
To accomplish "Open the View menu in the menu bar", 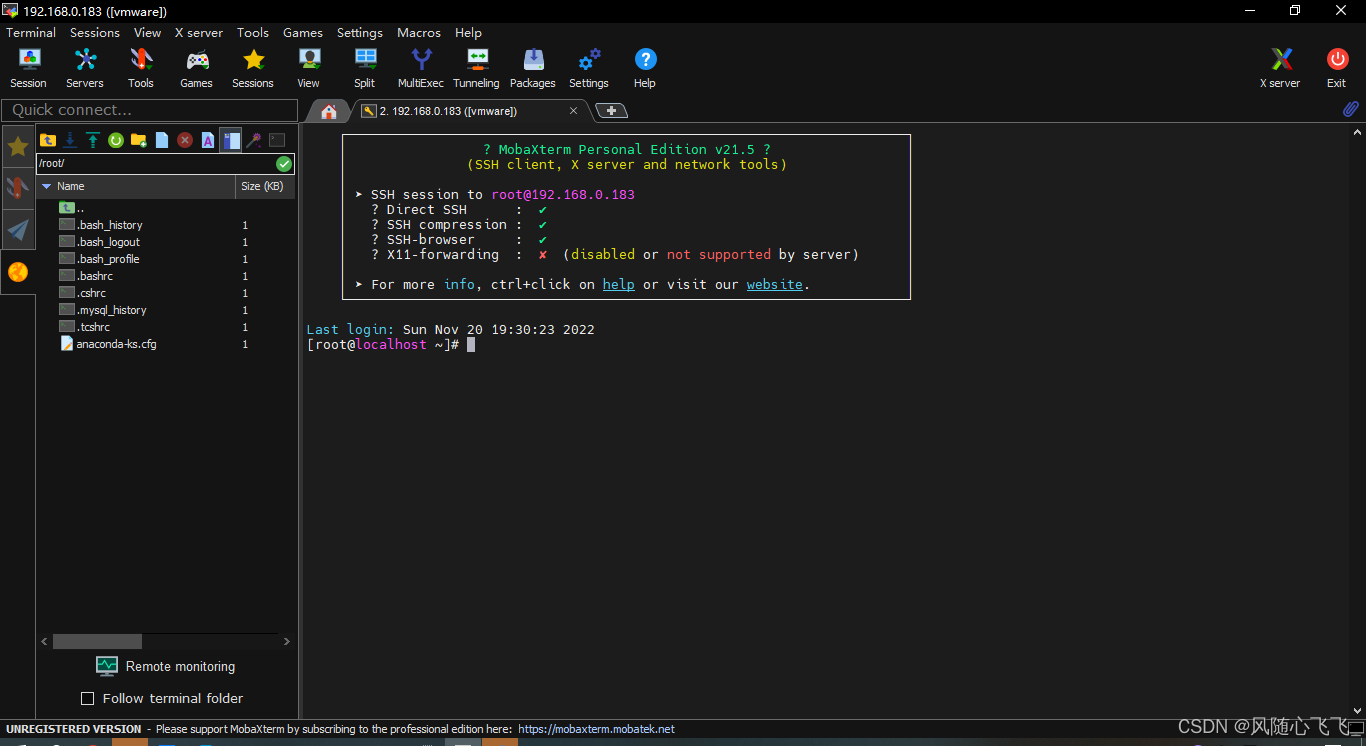I will (x=147, y=32).
